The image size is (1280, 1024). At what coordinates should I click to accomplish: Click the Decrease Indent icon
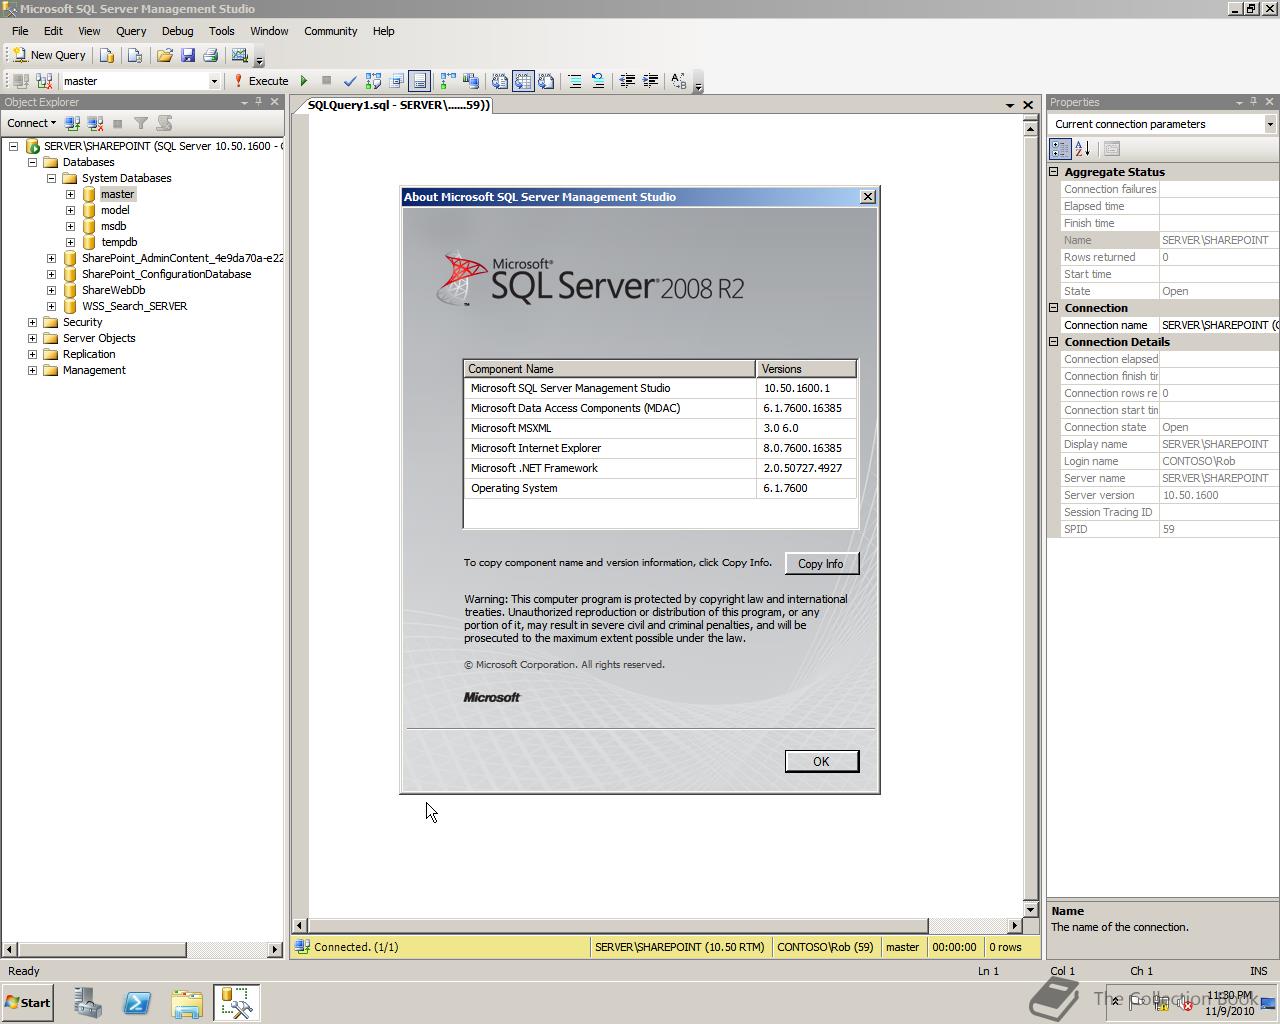[627, 81]
